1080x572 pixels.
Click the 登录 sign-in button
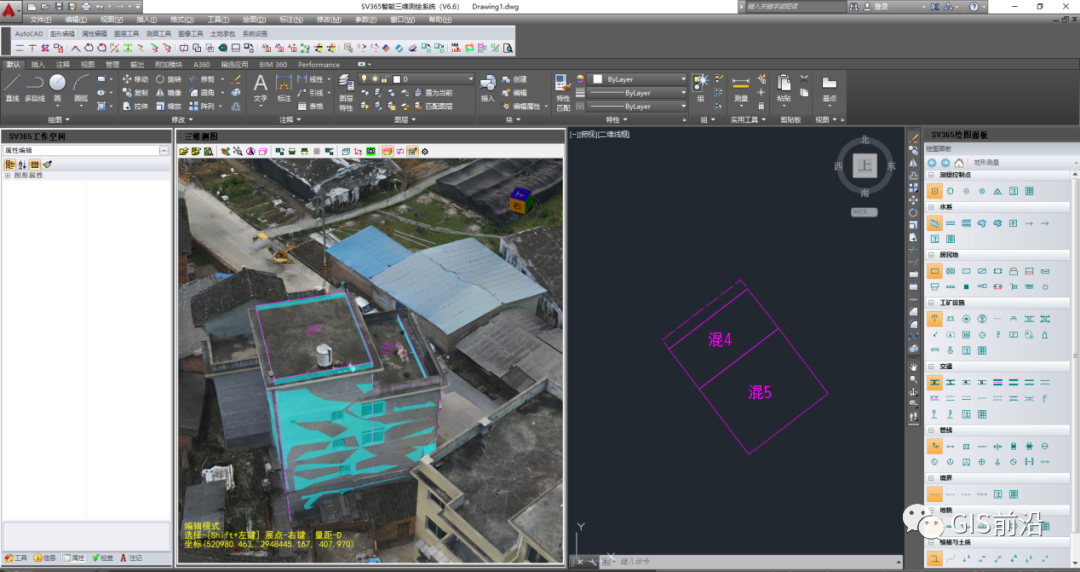point(881,6)
